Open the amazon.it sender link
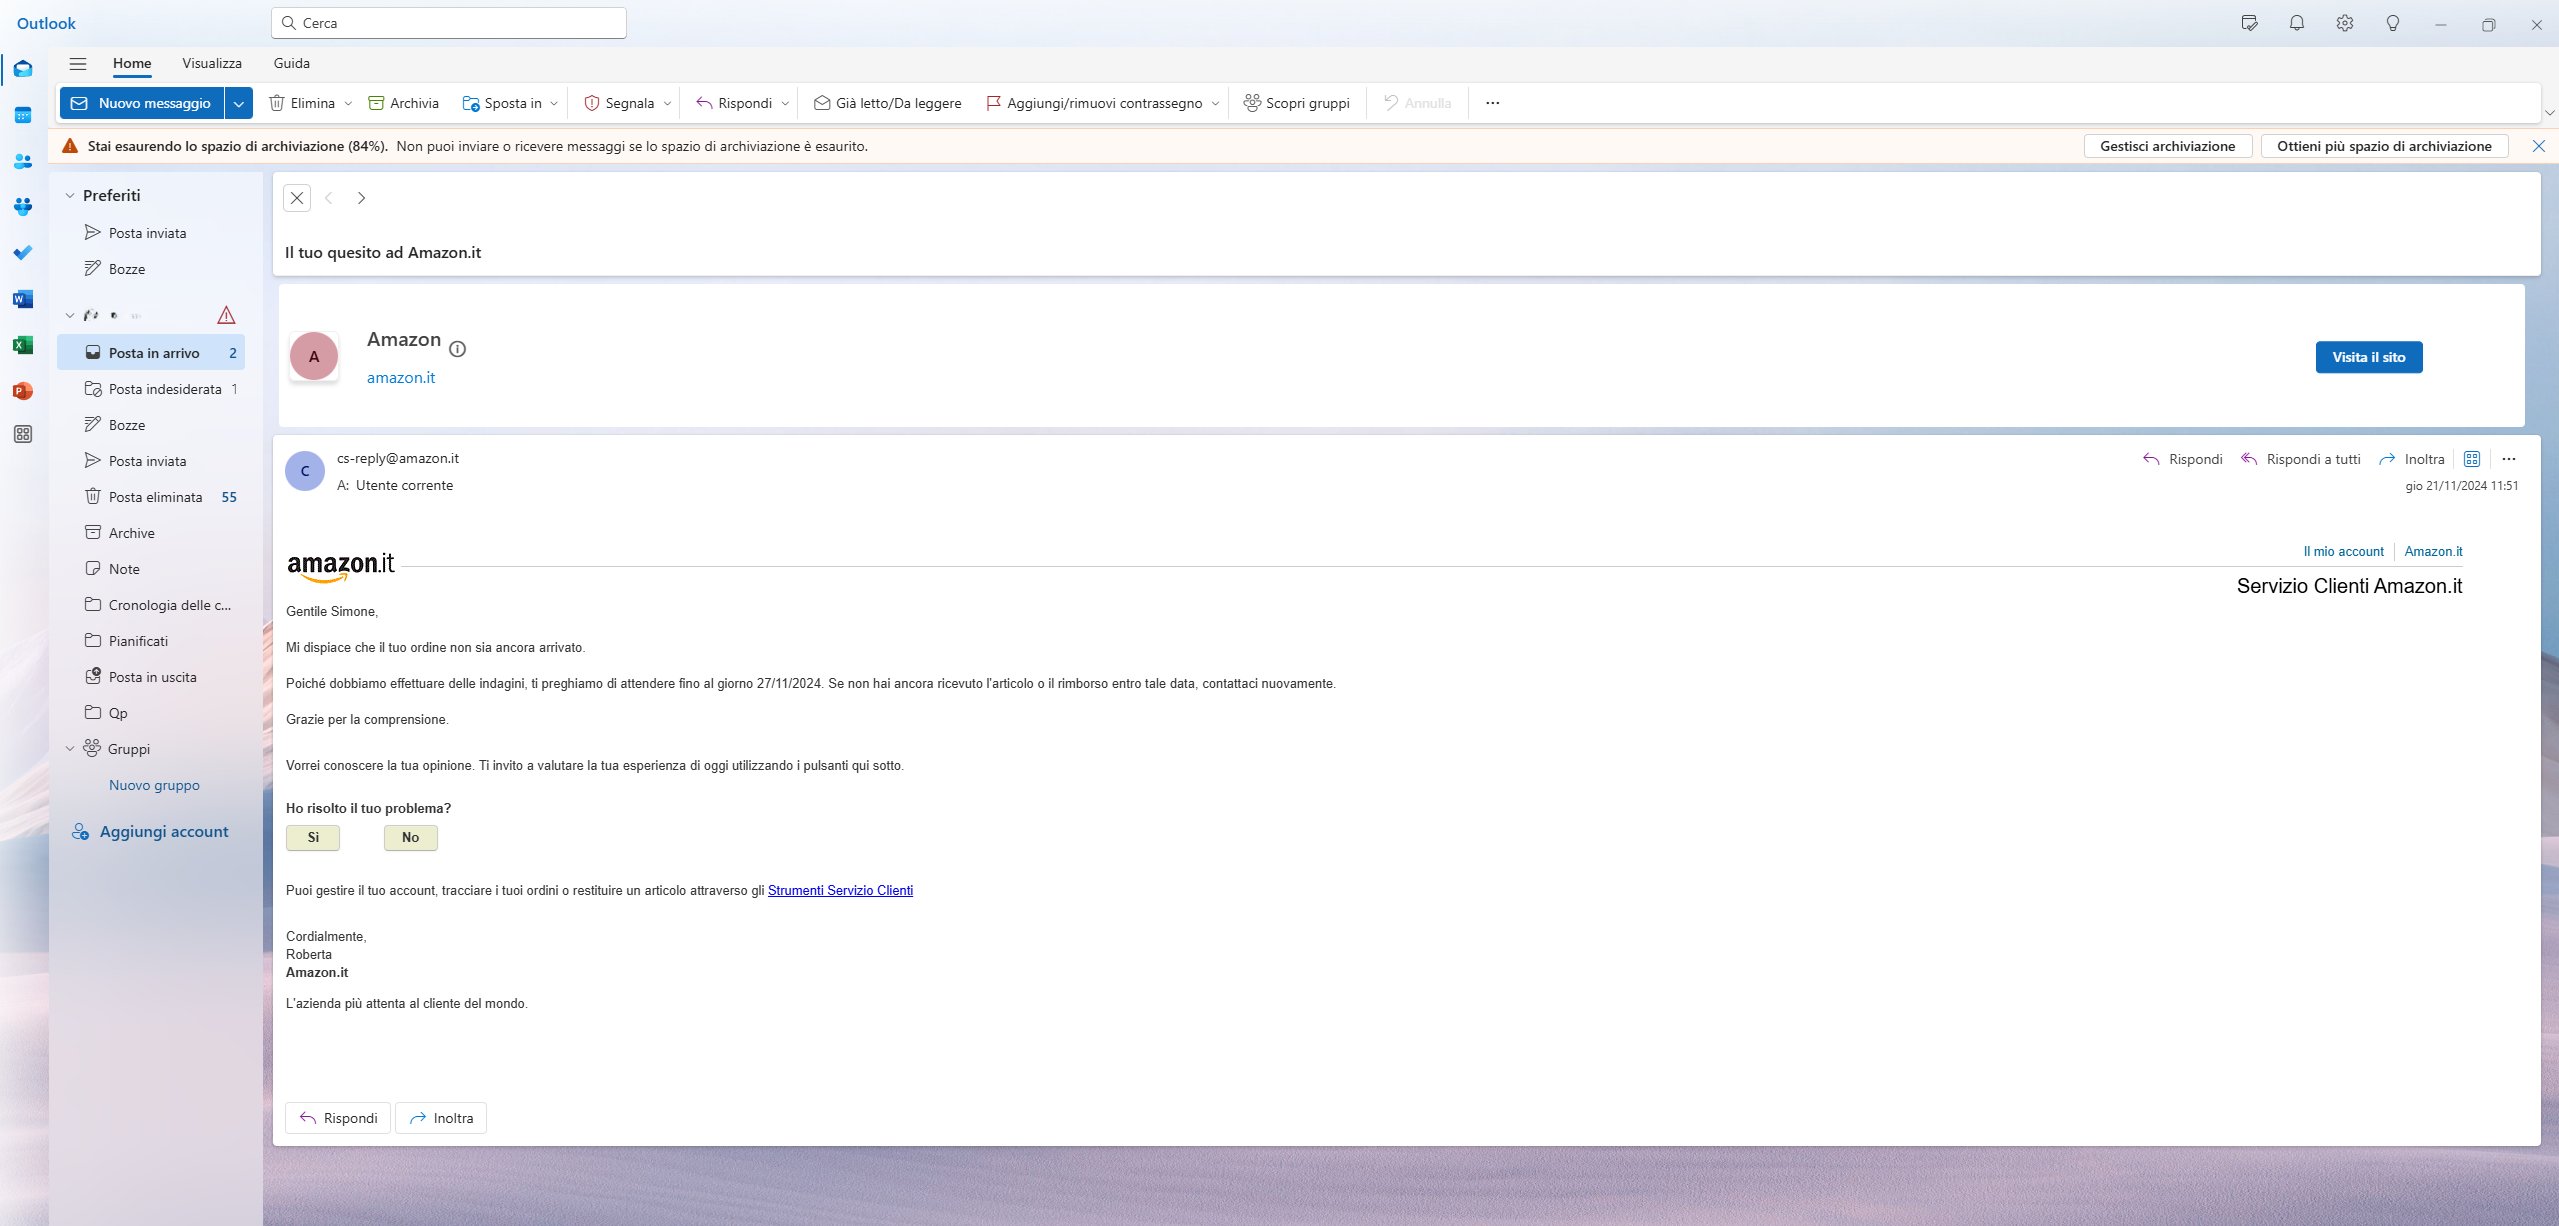This screenshot has width=2559, height=1226. [401, 378]
